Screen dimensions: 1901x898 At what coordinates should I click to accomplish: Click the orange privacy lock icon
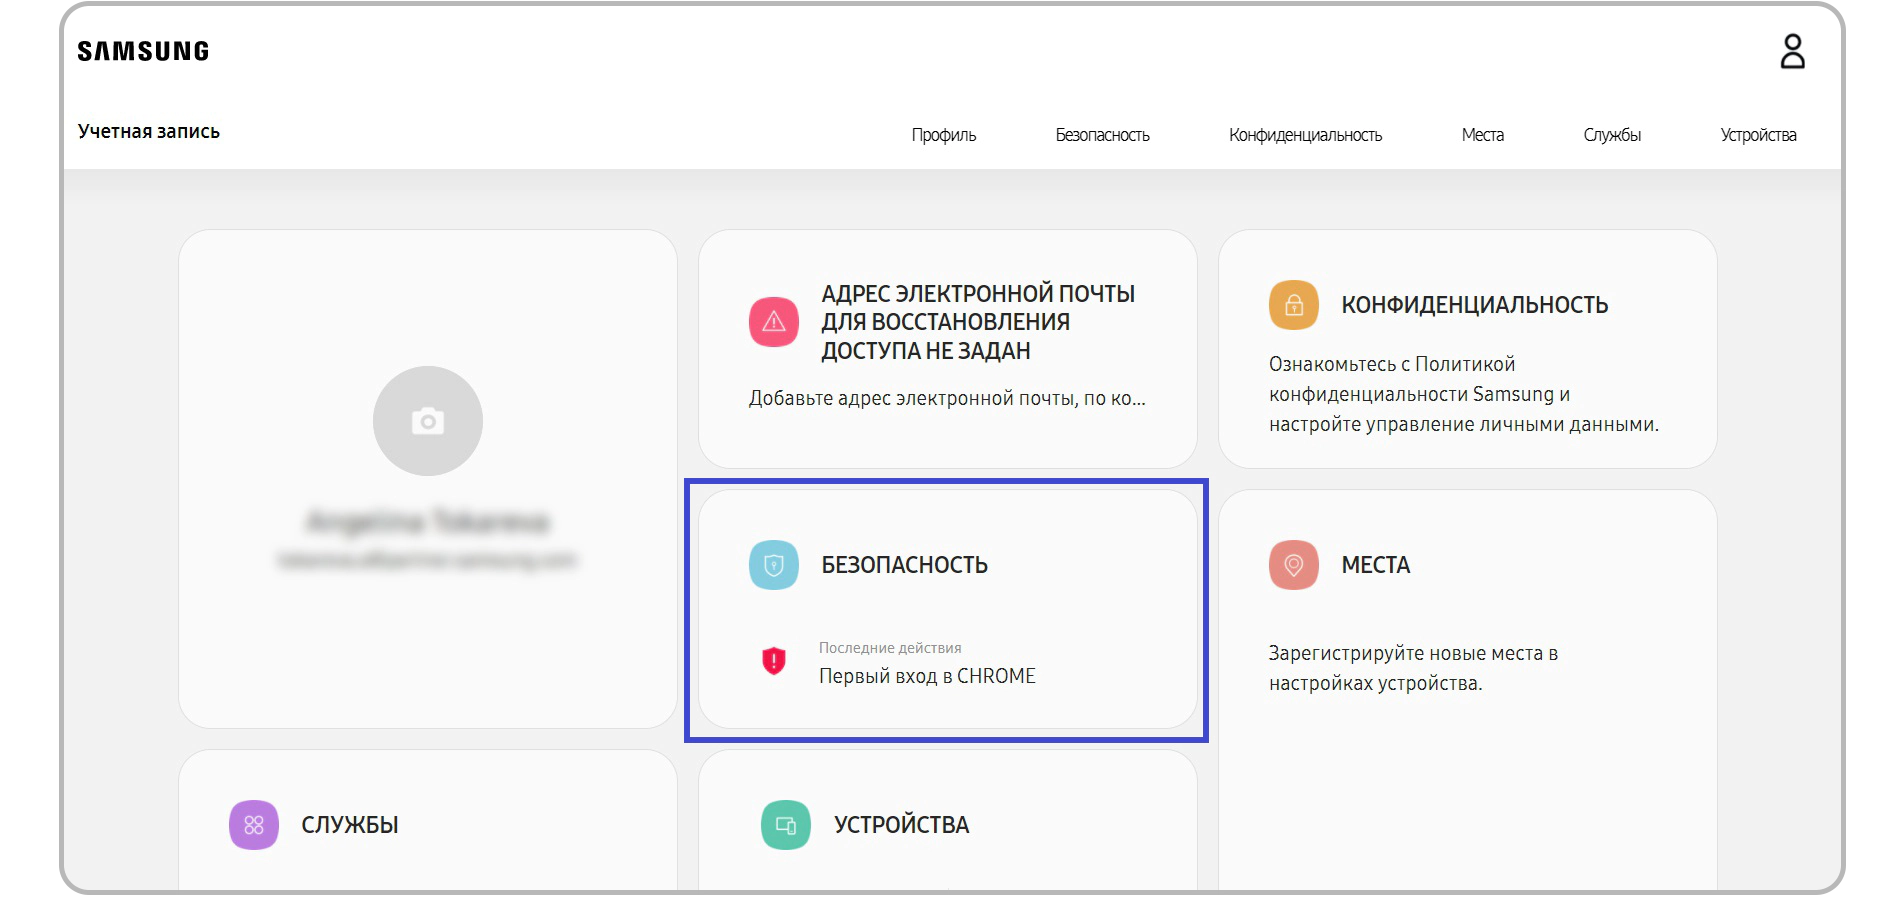pyautogui.click(x=1294, y=305)
